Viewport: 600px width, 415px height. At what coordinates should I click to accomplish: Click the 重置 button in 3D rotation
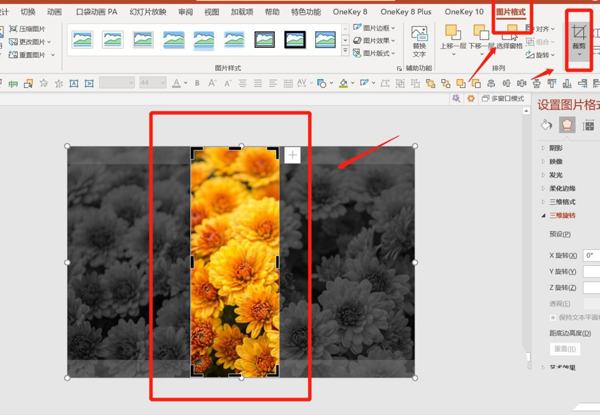pos(565,349)
